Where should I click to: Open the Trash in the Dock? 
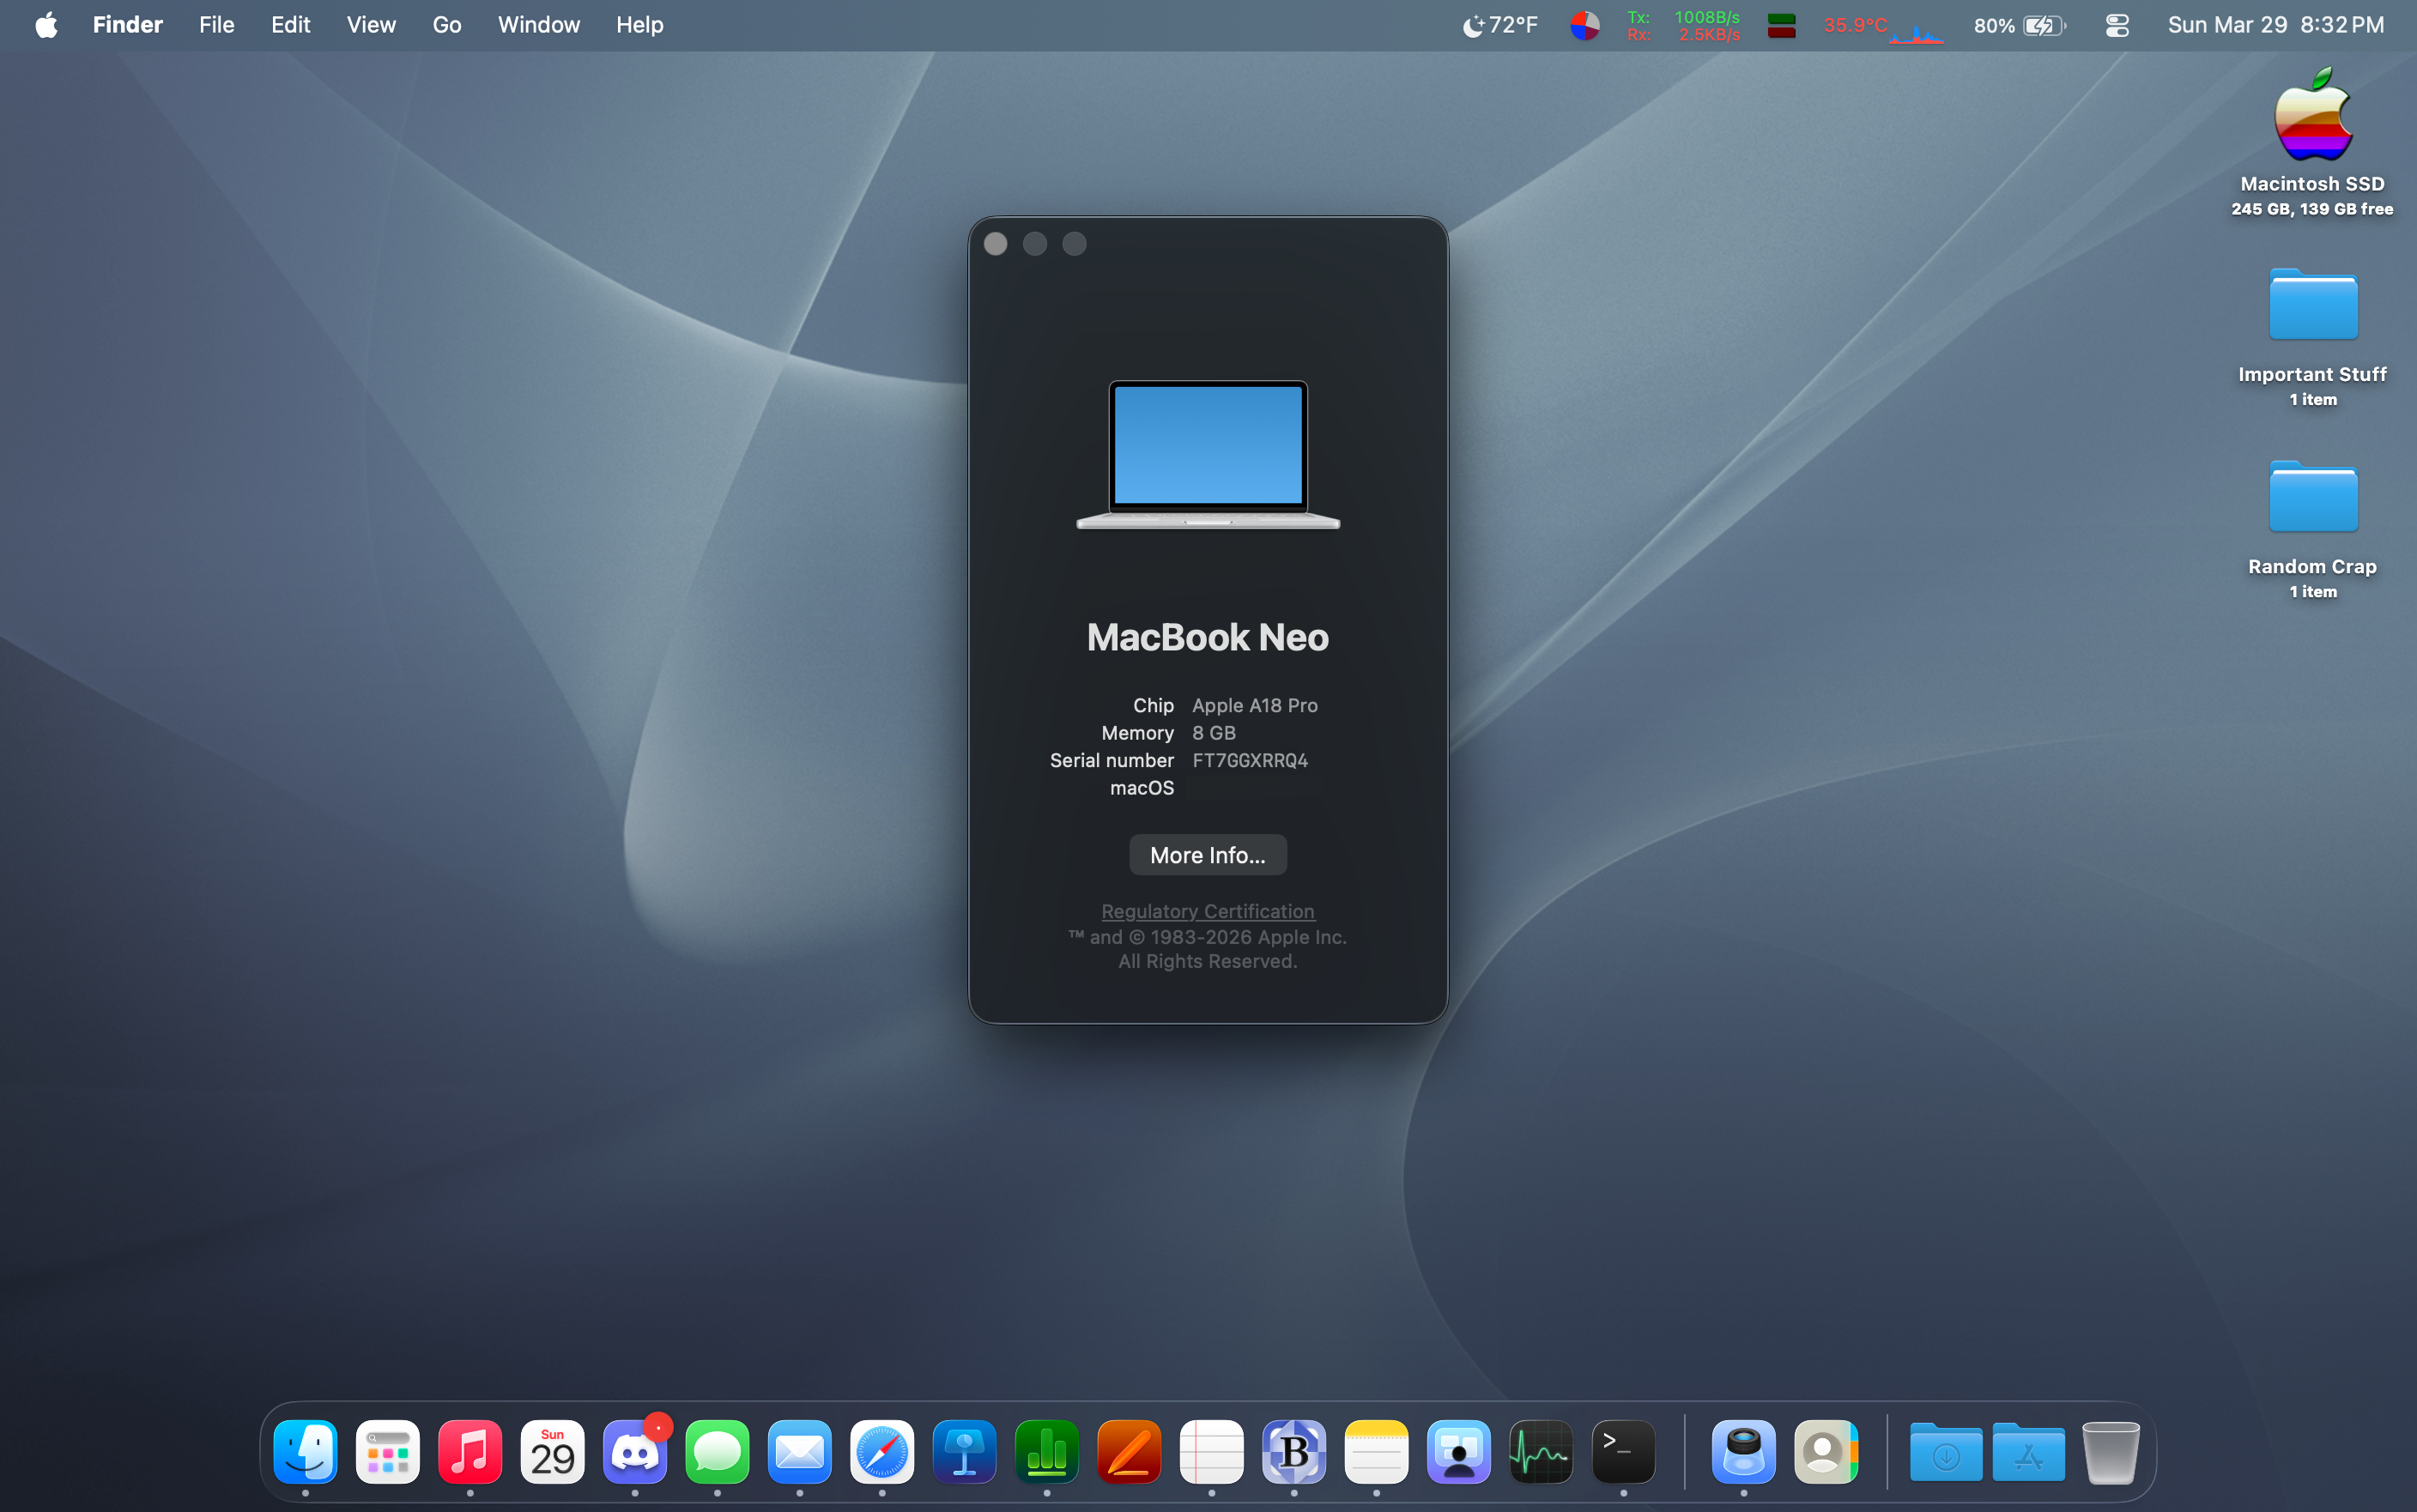pos(2111,1452)
